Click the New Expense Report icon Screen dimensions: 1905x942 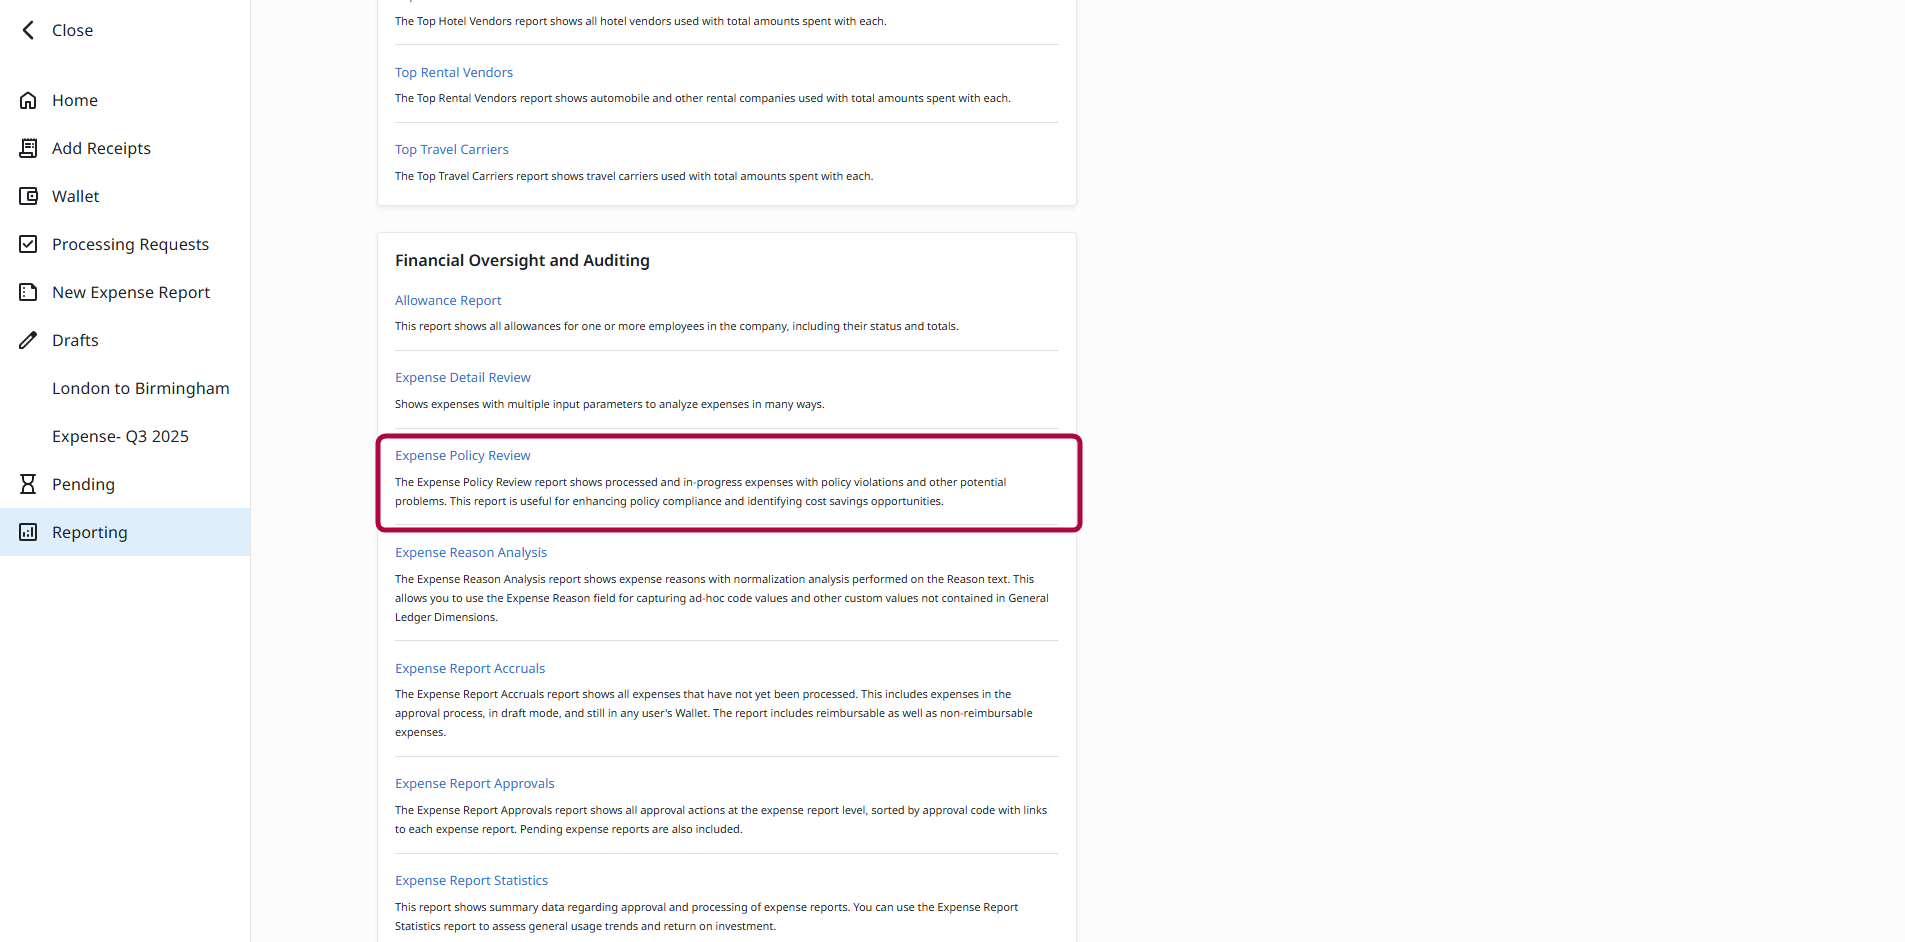point(28,292)
